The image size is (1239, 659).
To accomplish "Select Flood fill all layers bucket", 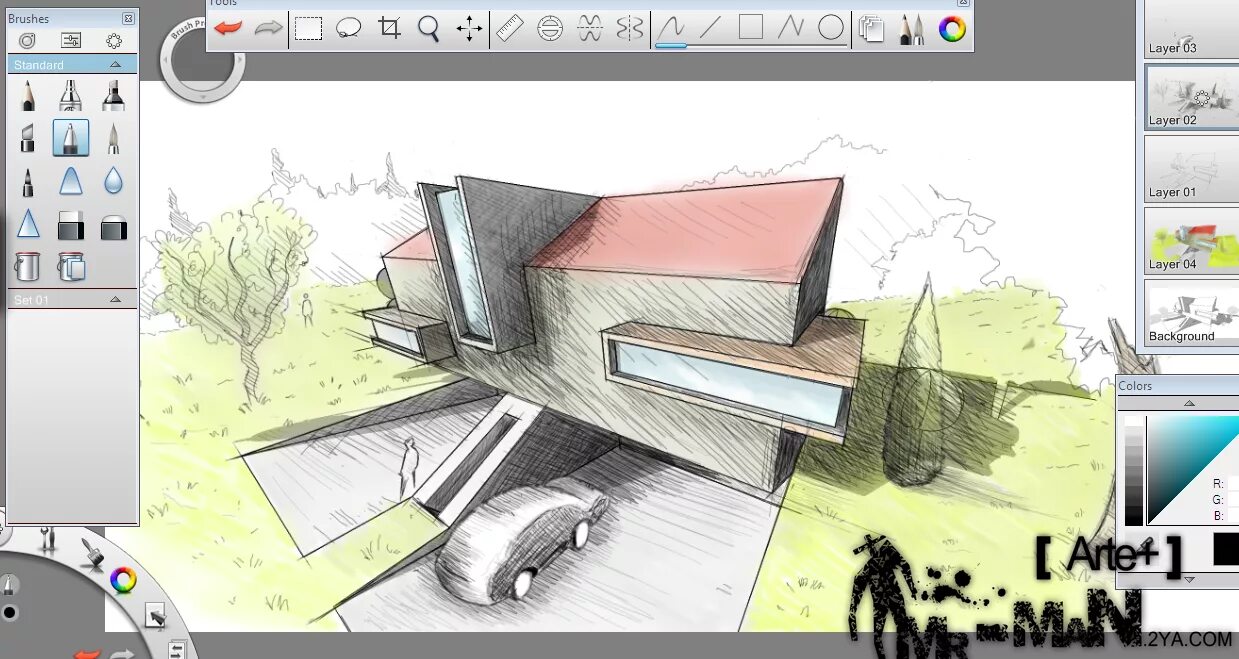I will (x=71, y=266).
